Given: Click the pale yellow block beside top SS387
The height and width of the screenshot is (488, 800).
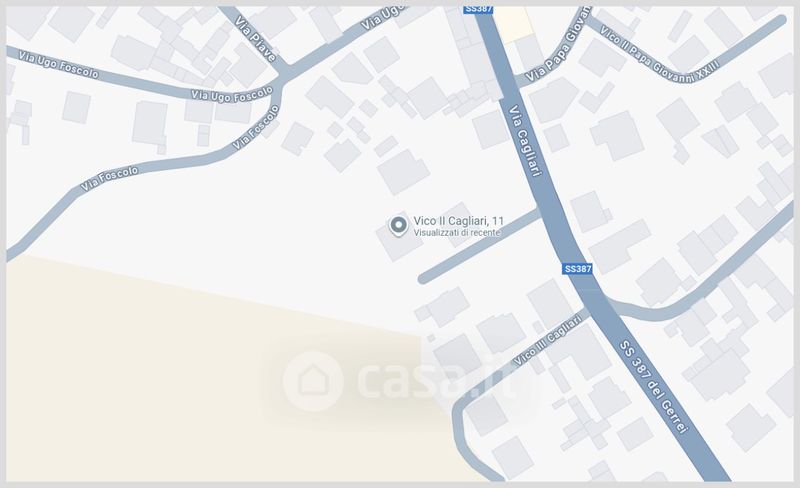Looking at the screenshot, I should coord(512,23).
